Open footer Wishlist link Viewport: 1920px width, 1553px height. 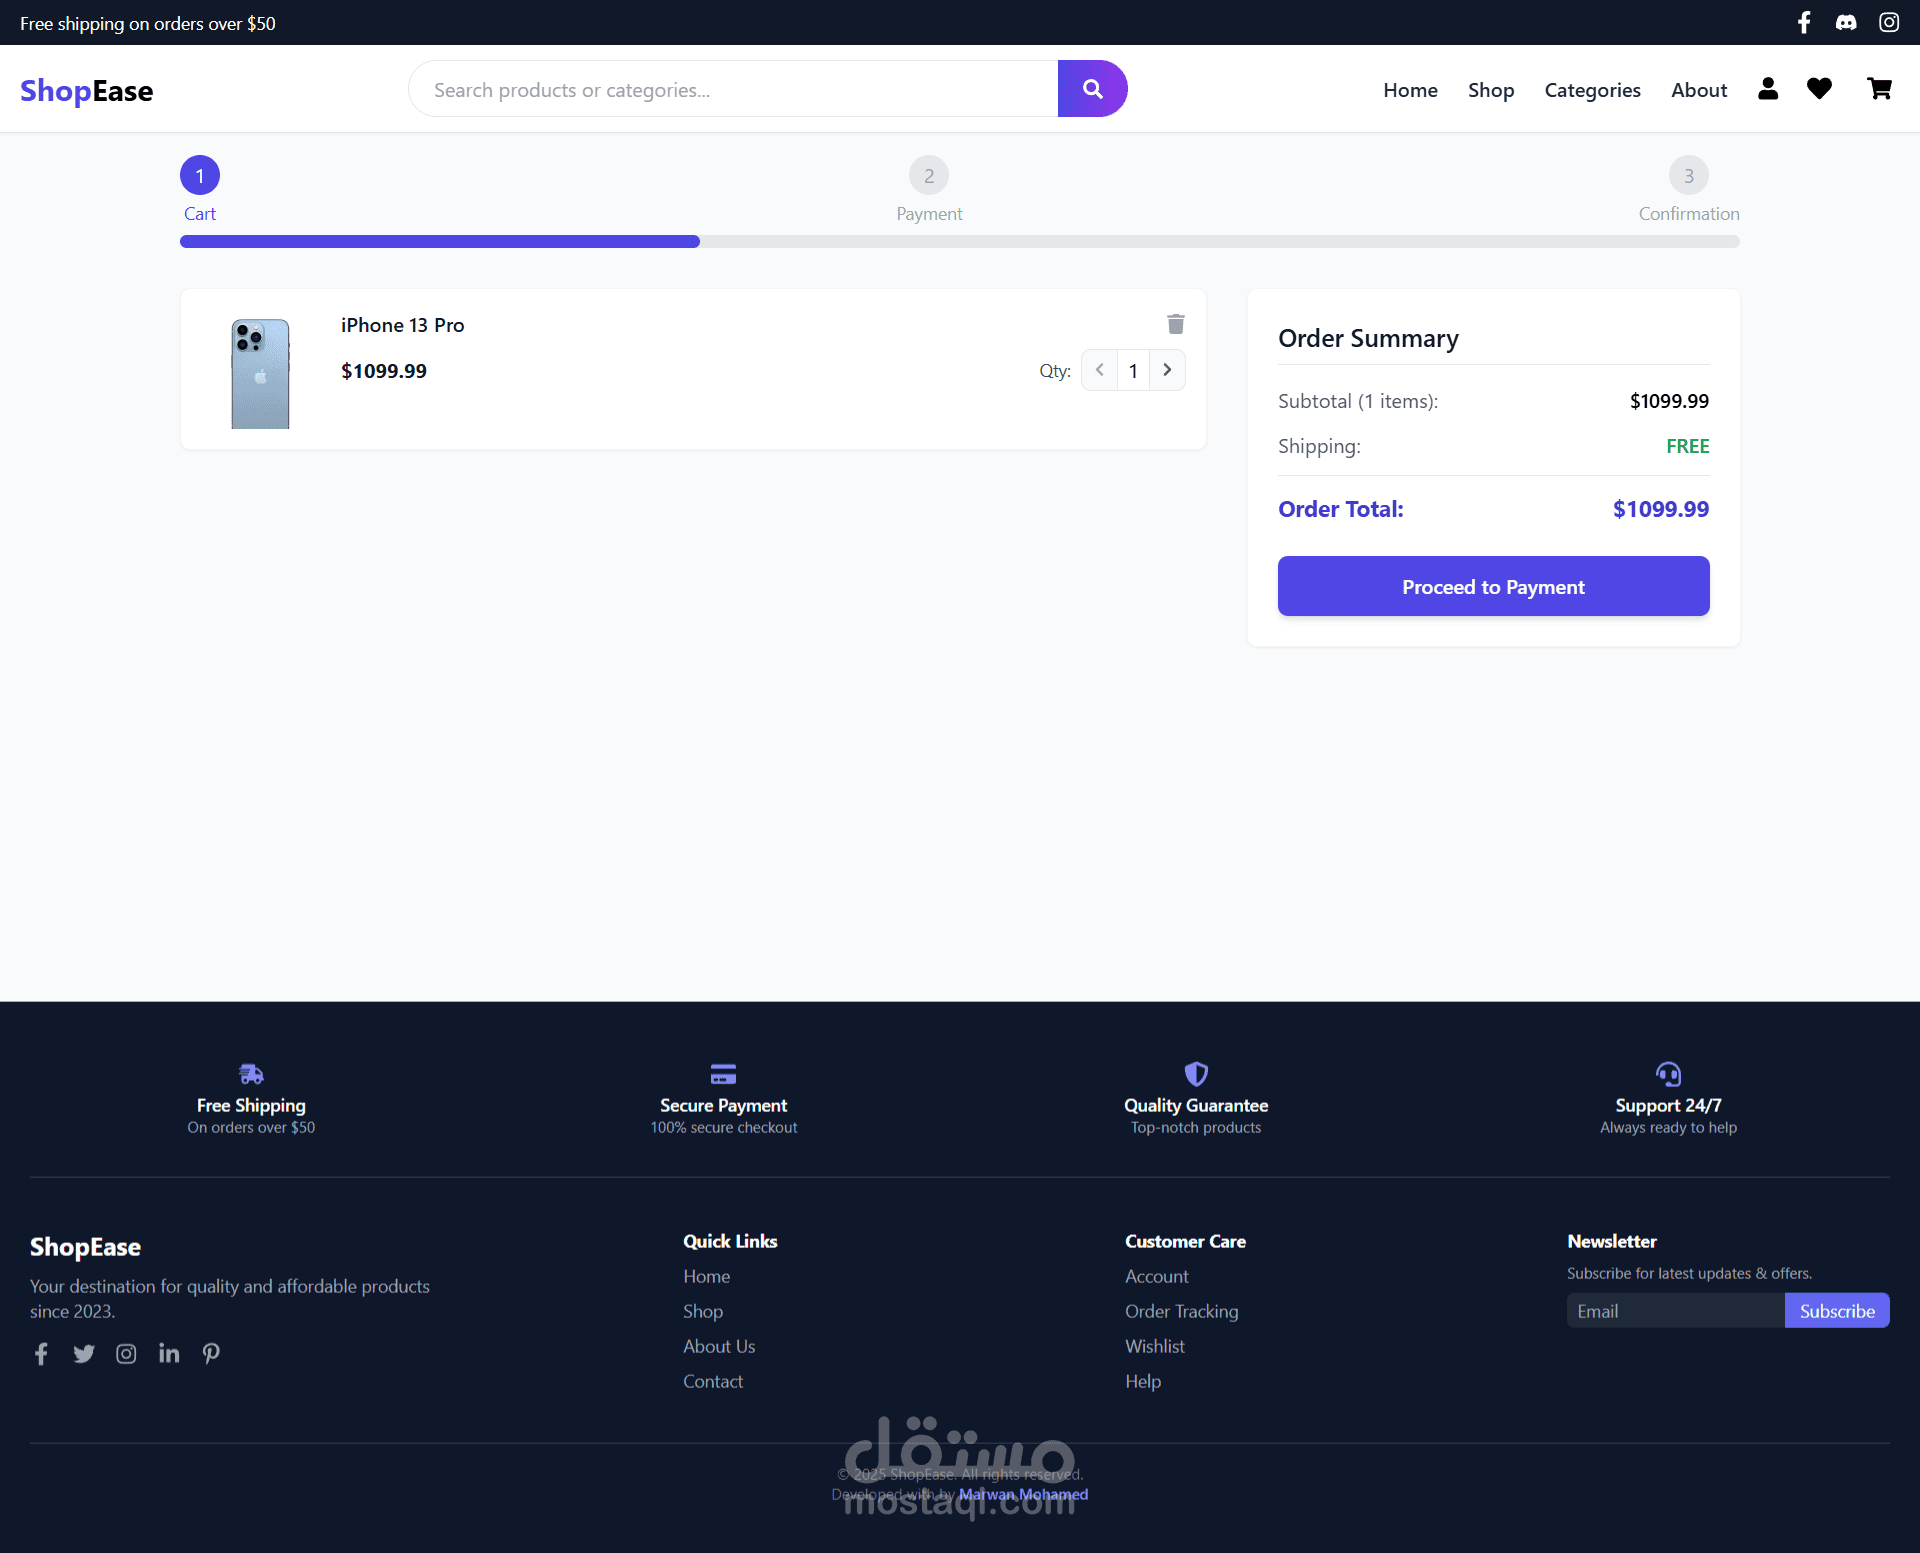[x=1155, y=1347]
